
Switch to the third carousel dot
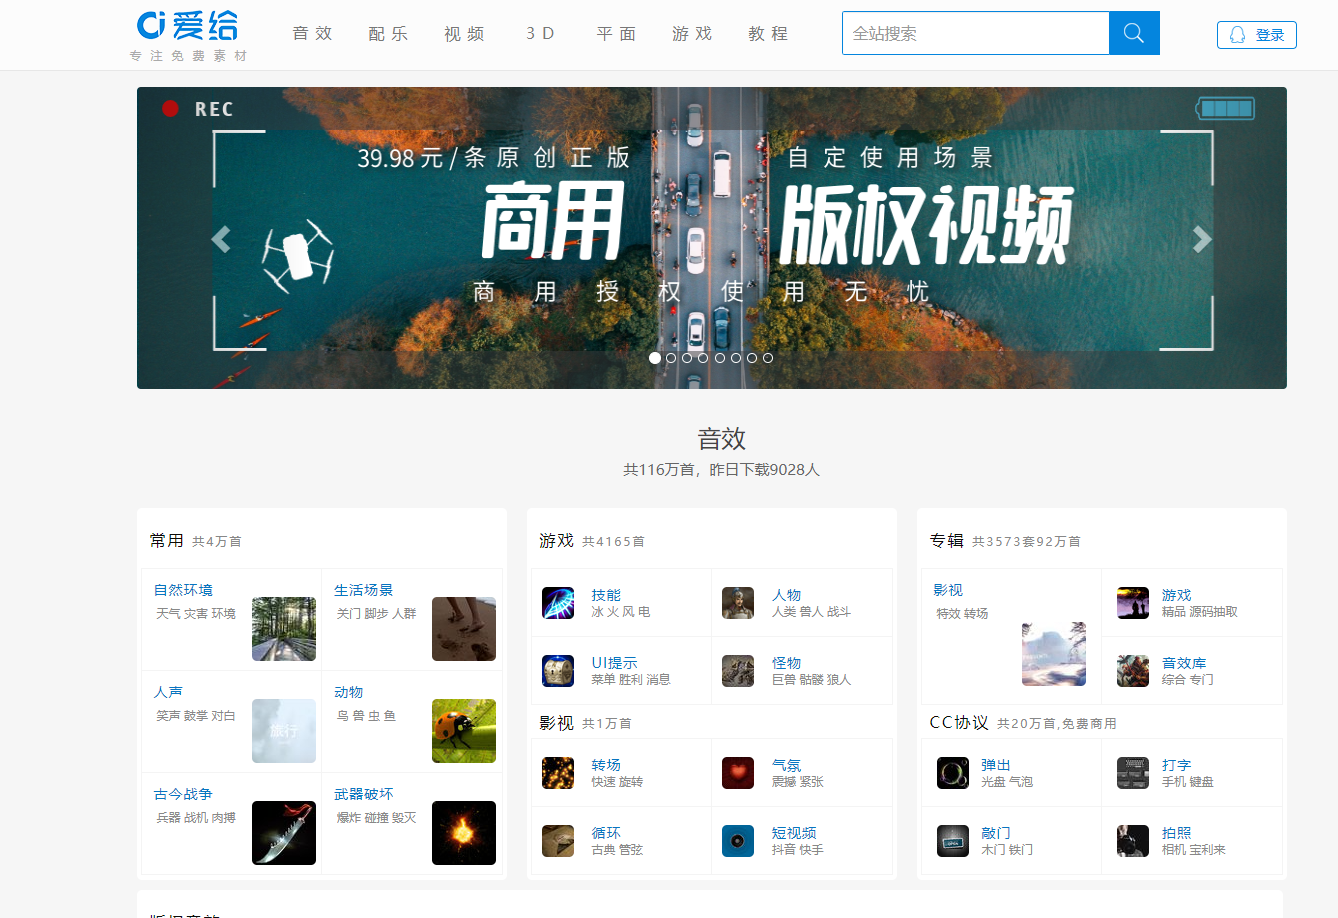pos(687,358)
